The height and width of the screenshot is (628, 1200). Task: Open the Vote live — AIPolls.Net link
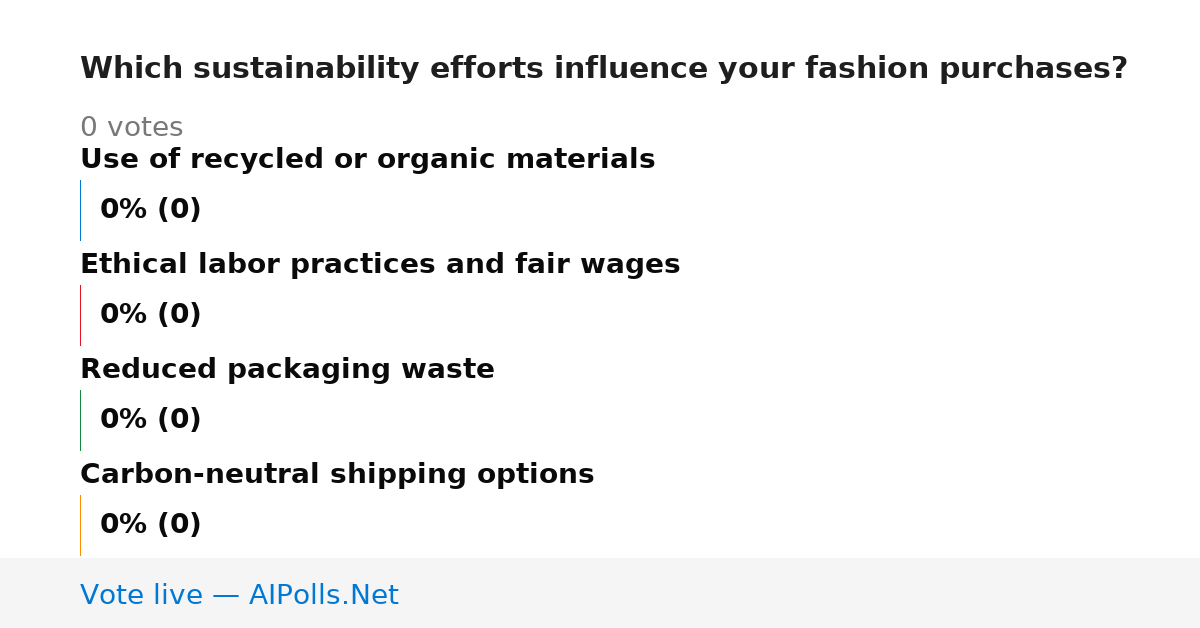[x=239, y=595]
